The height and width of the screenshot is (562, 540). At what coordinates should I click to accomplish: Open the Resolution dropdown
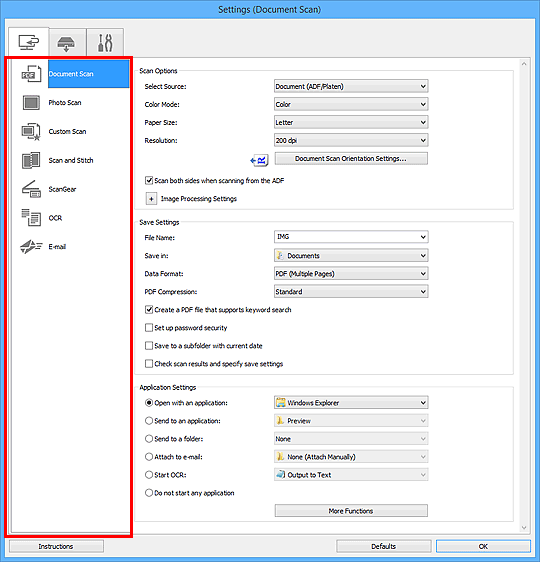(351, 140)
